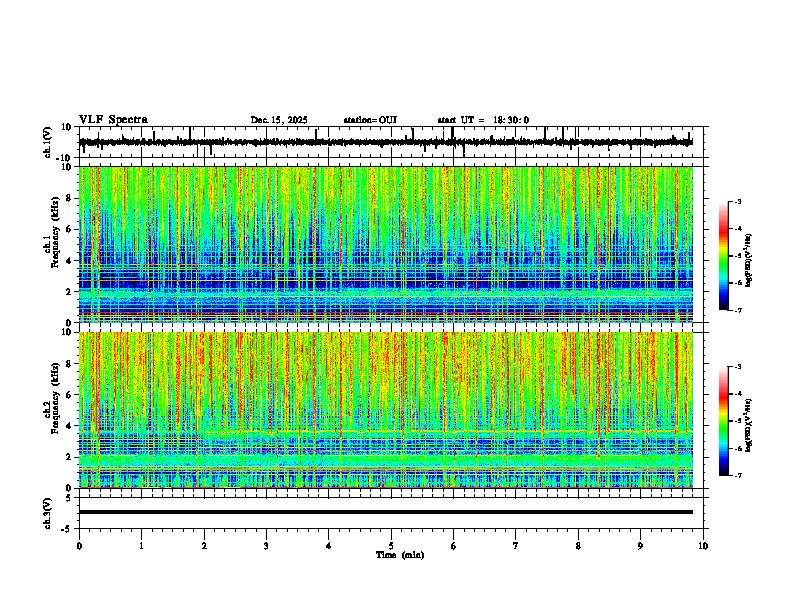Click time axis tick label '1'

coord(141,546)
